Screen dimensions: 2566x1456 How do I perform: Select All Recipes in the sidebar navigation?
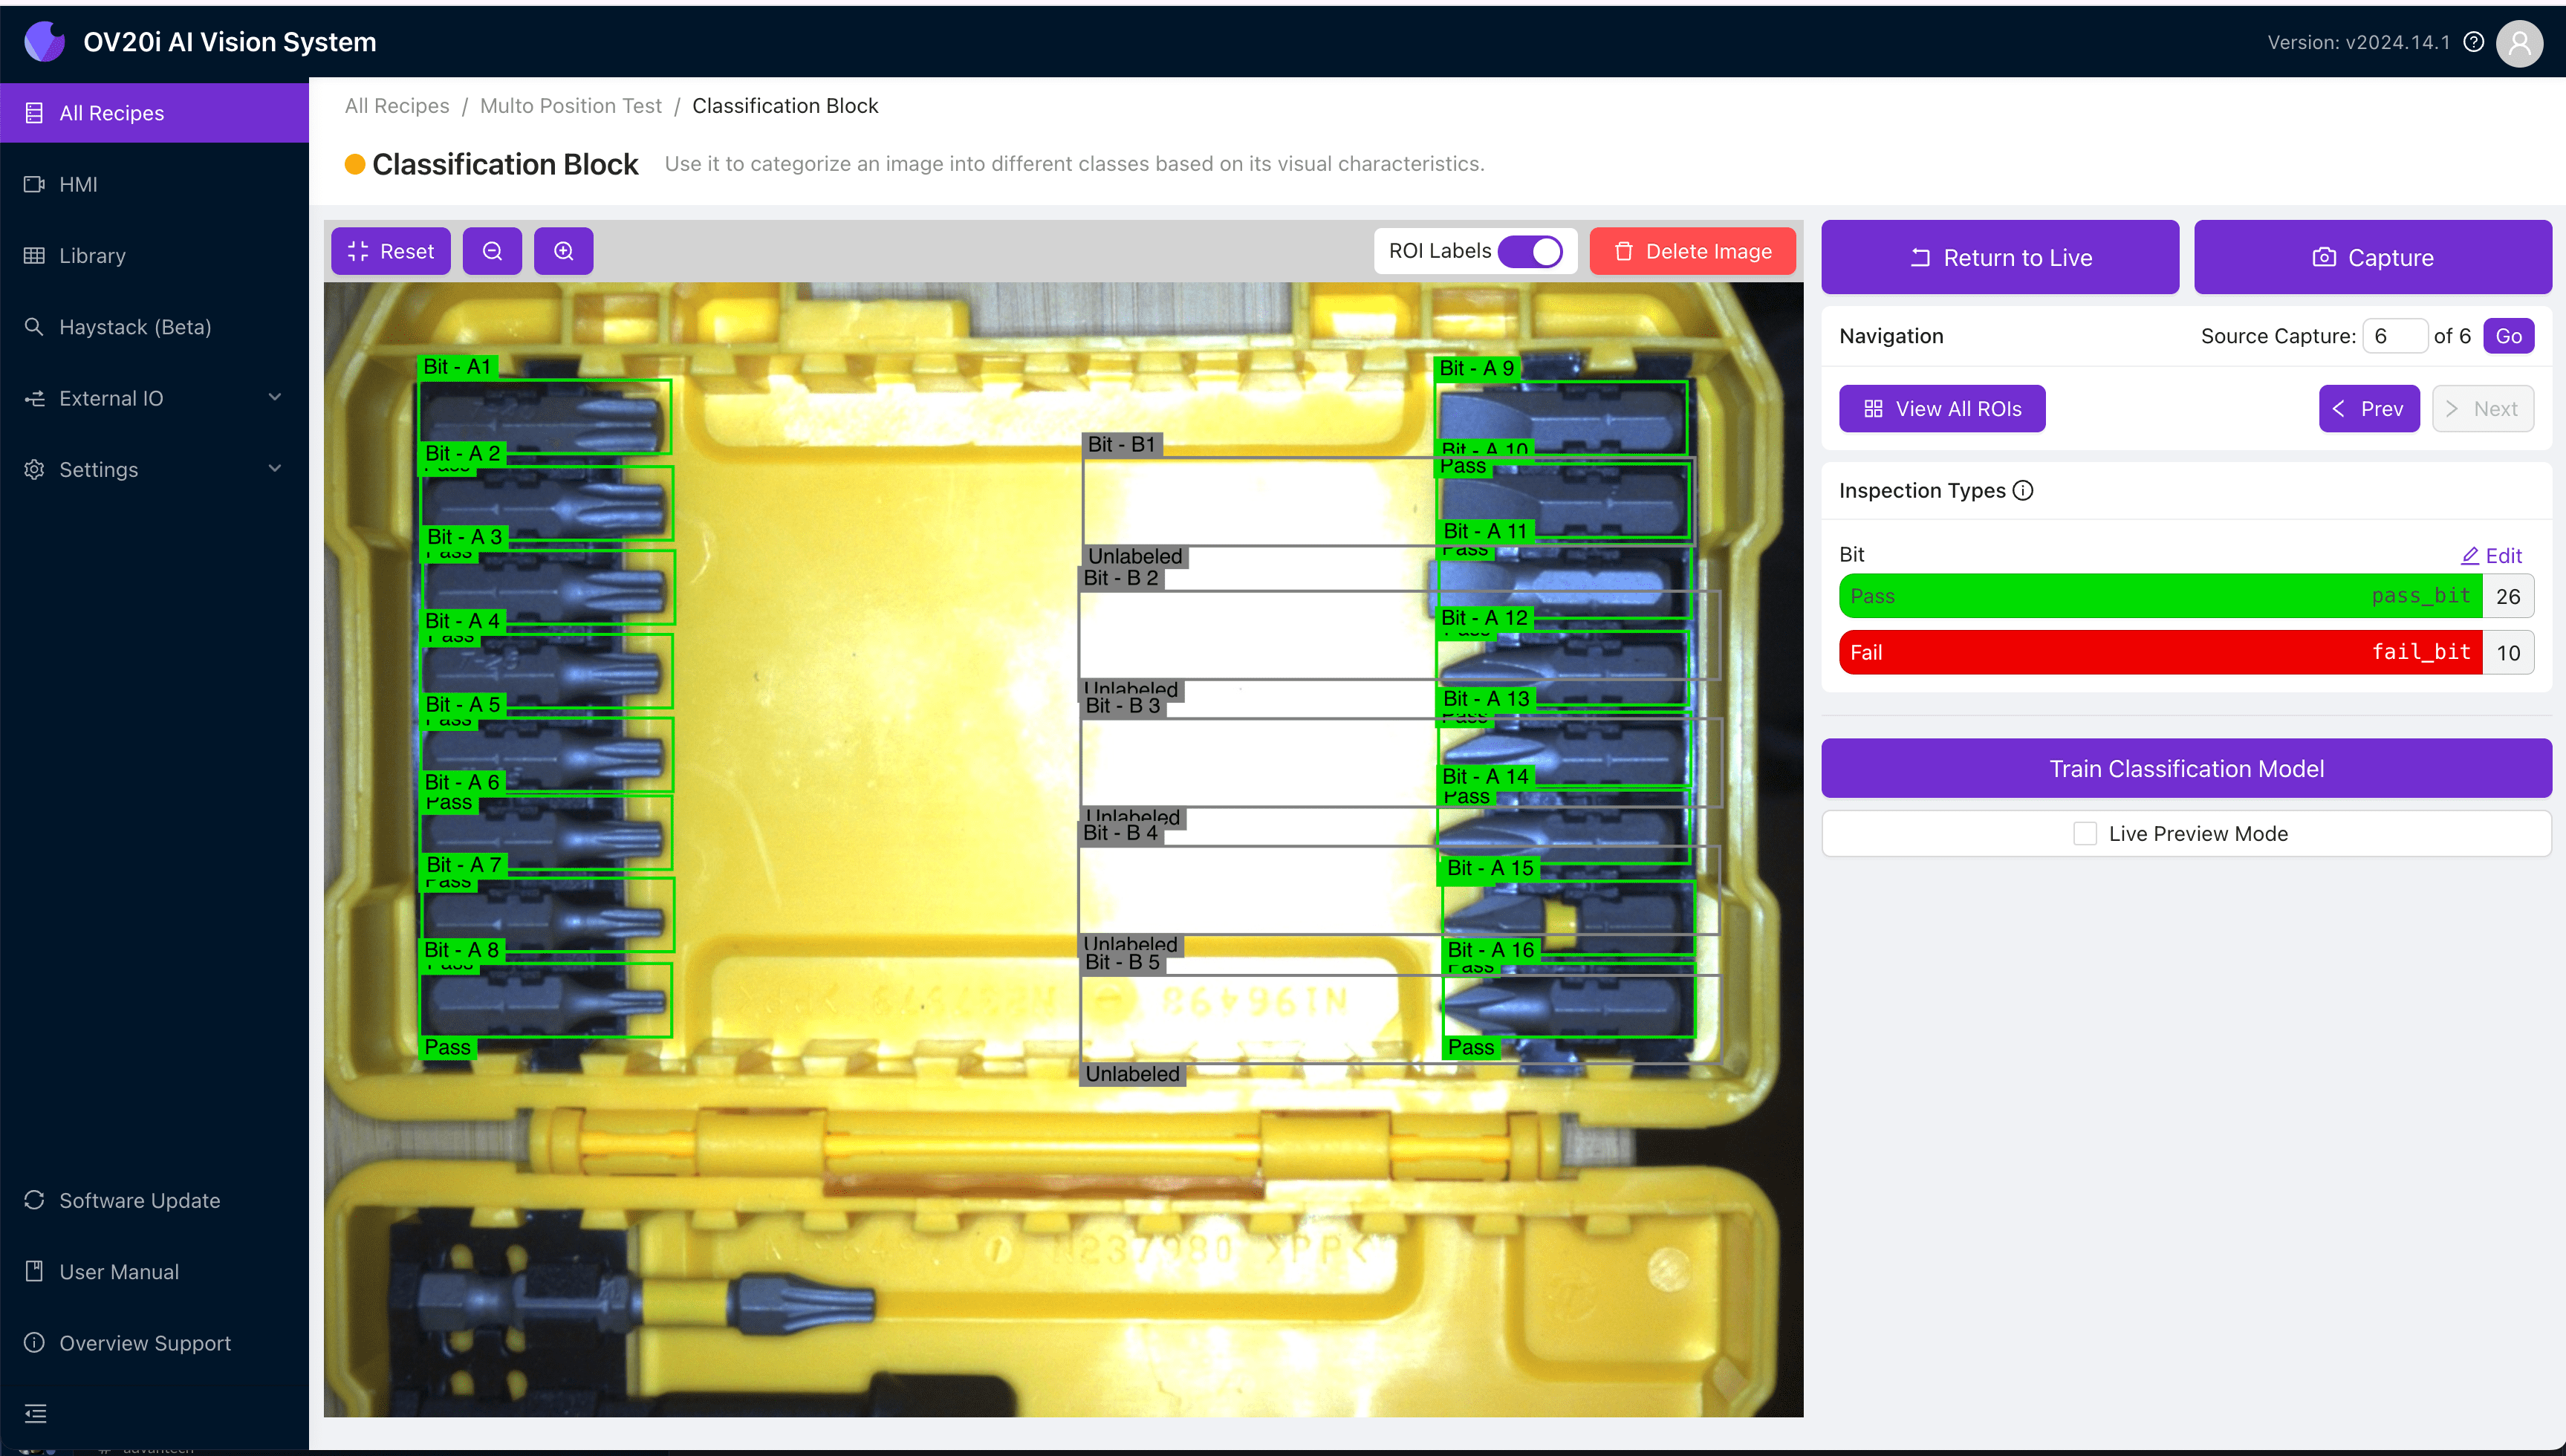[111, 112]
